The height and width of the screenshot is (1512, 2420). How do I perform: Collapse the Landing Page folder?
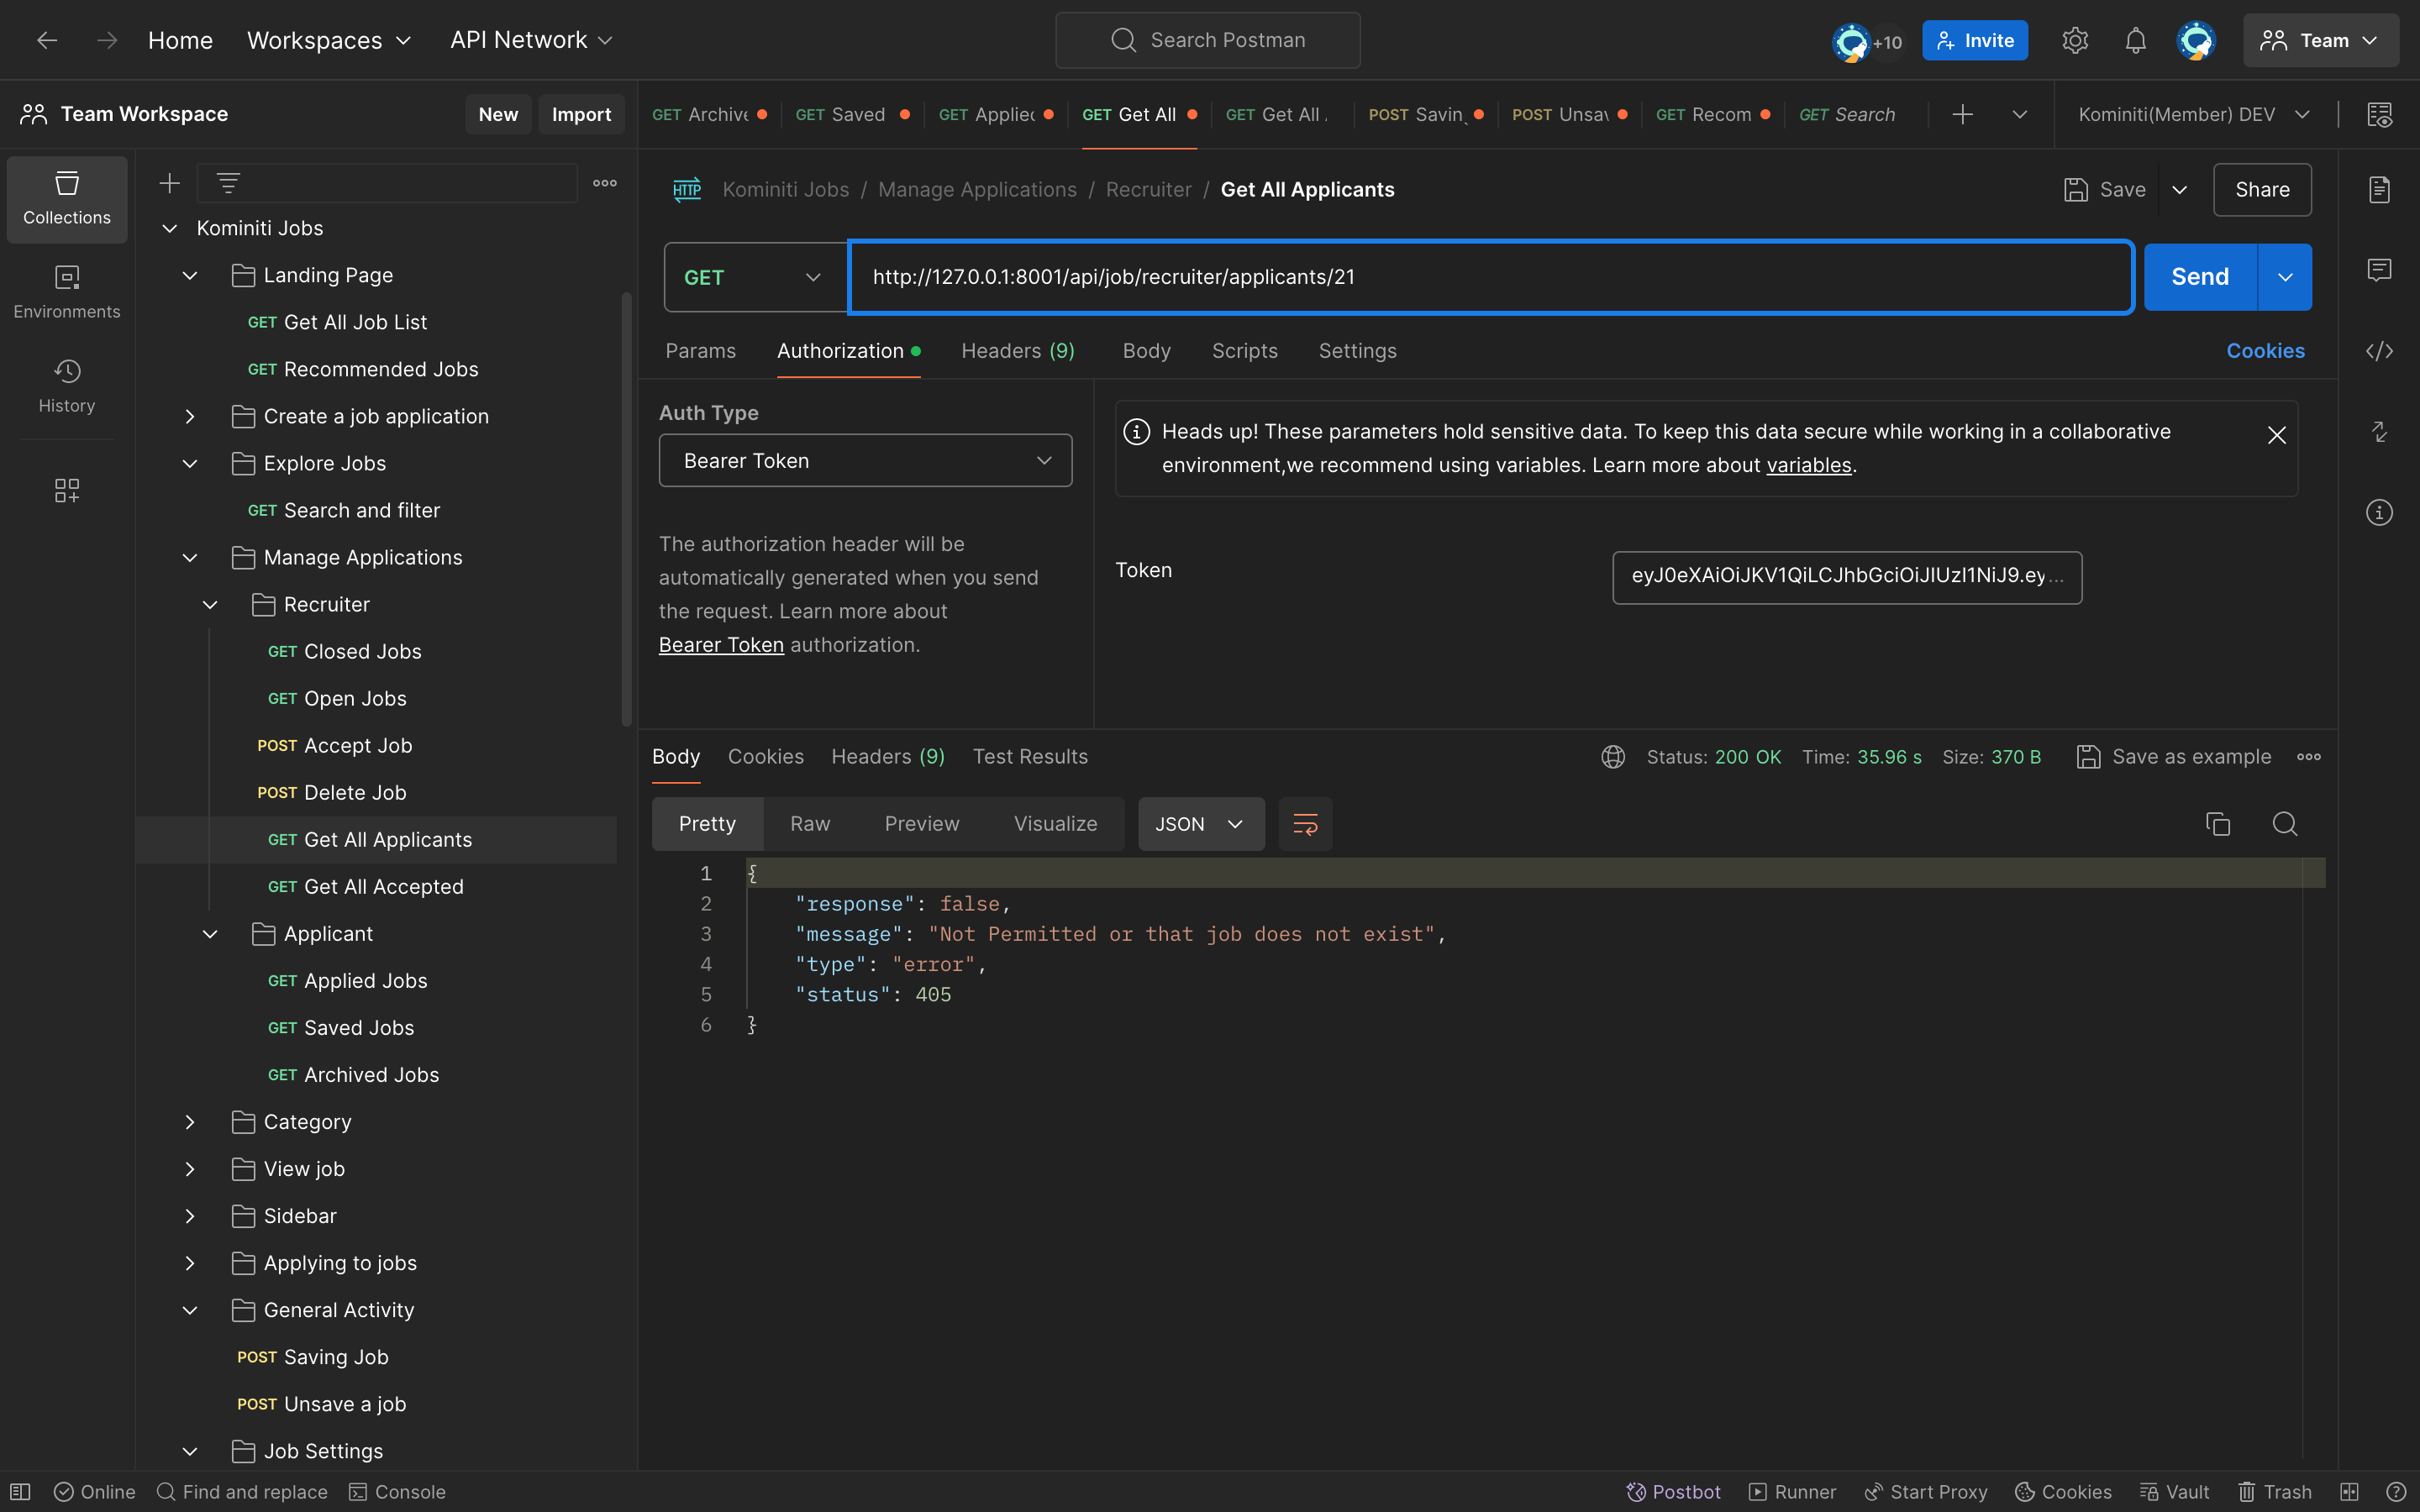click(190, 275)
